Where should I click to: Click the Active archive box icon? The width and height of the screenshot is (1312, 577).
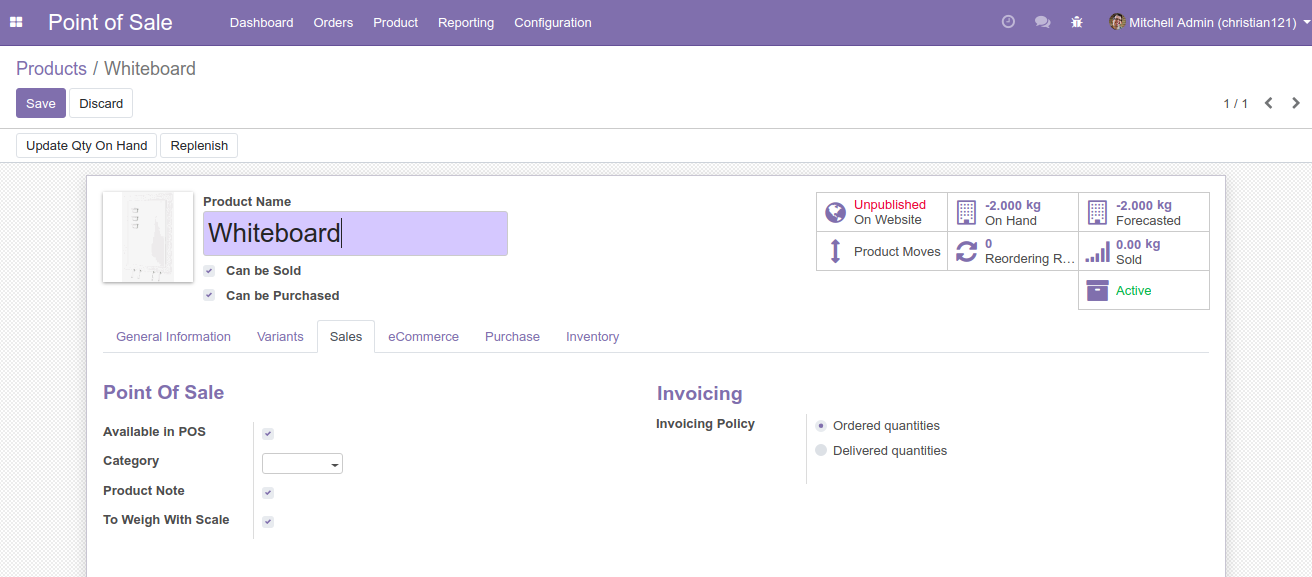coord(1097,290)
